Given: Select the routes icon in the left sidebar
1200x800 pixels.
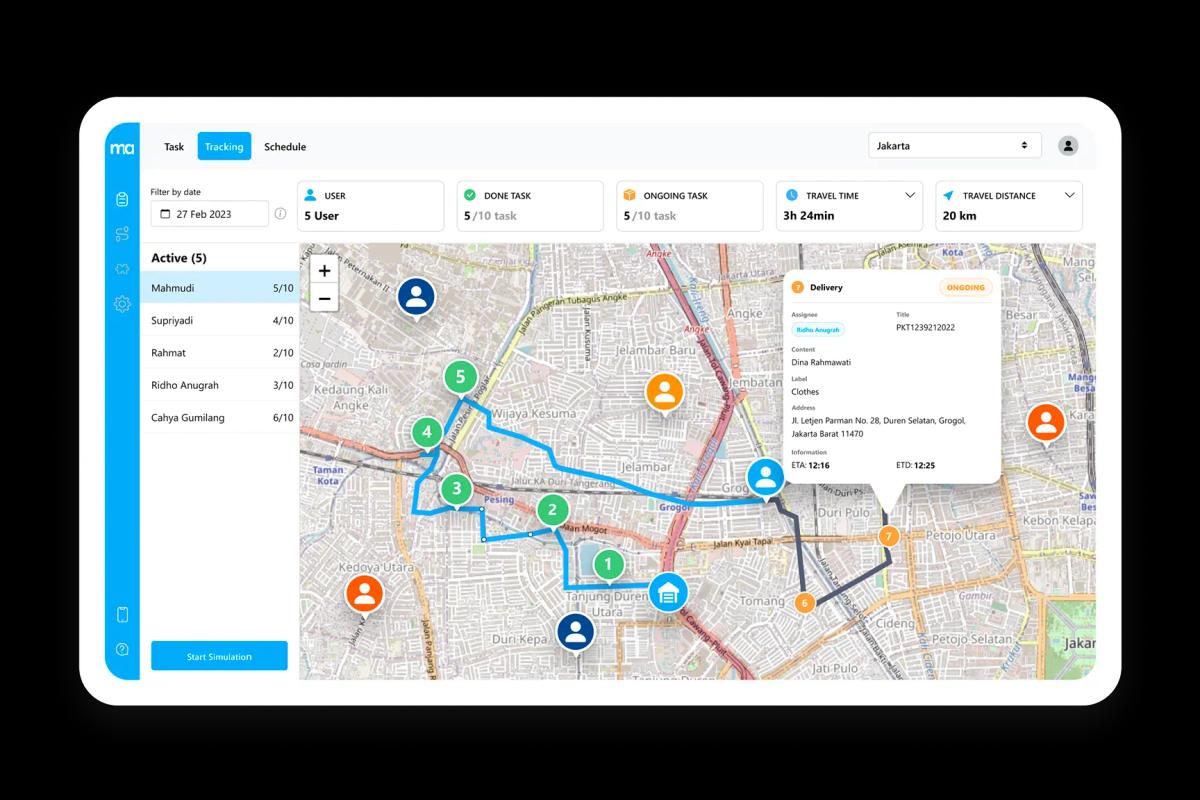Looking at the screenshot, I should pos(122,234).
